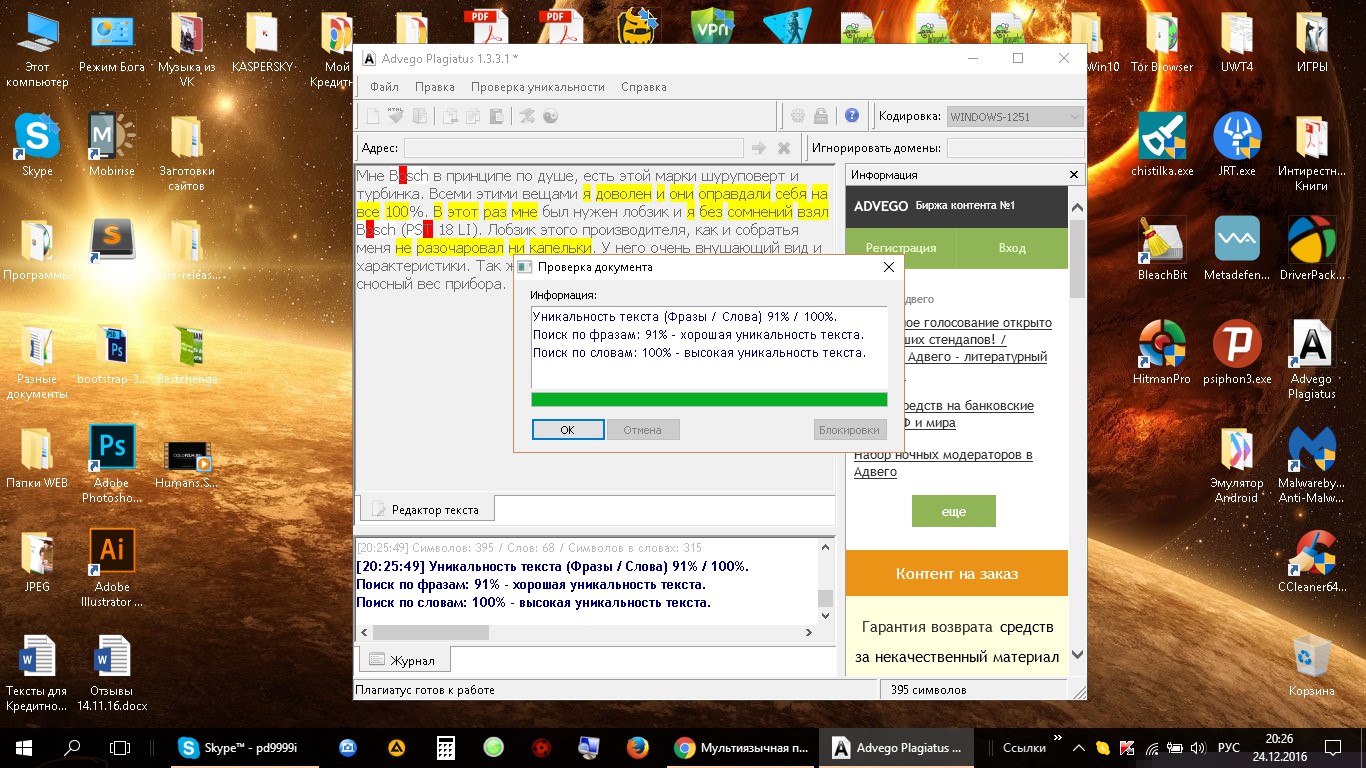Select the Tor Browser desktop icon
The width and height of the screenshot is (1366, 768).
[1162, 42]
